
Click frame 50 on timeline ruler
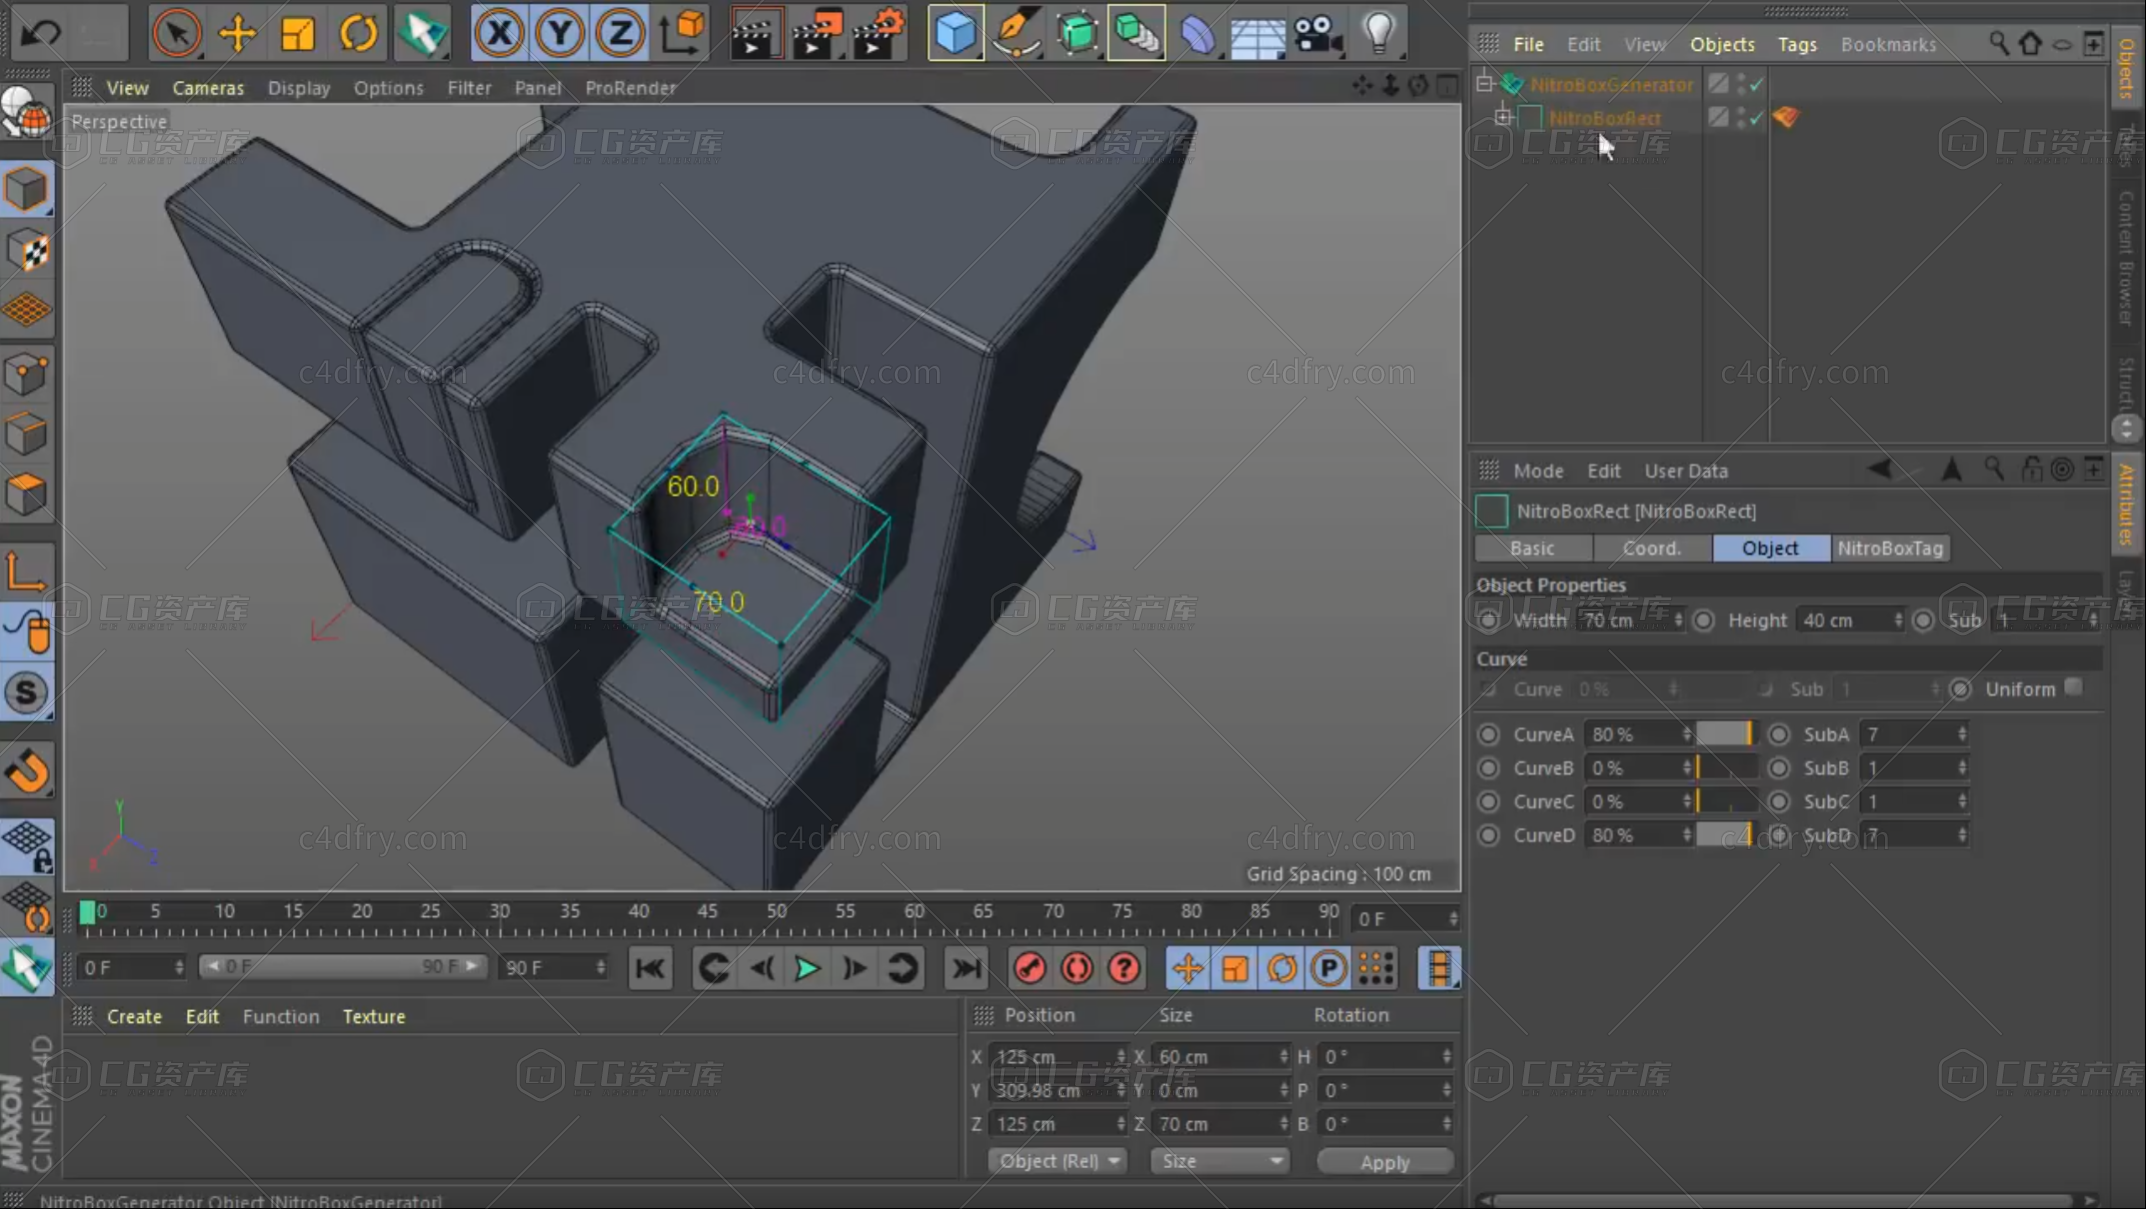[x=777, y=912]
